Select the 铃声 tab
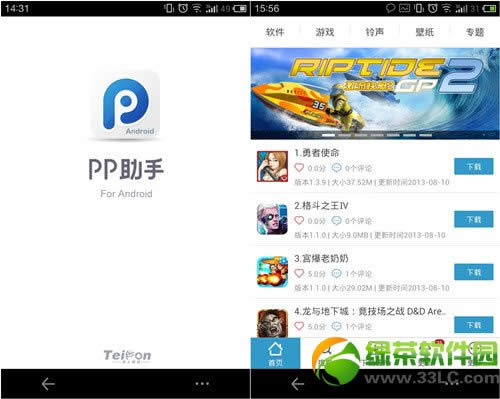The image size is (500, 399). coord(375,32)
